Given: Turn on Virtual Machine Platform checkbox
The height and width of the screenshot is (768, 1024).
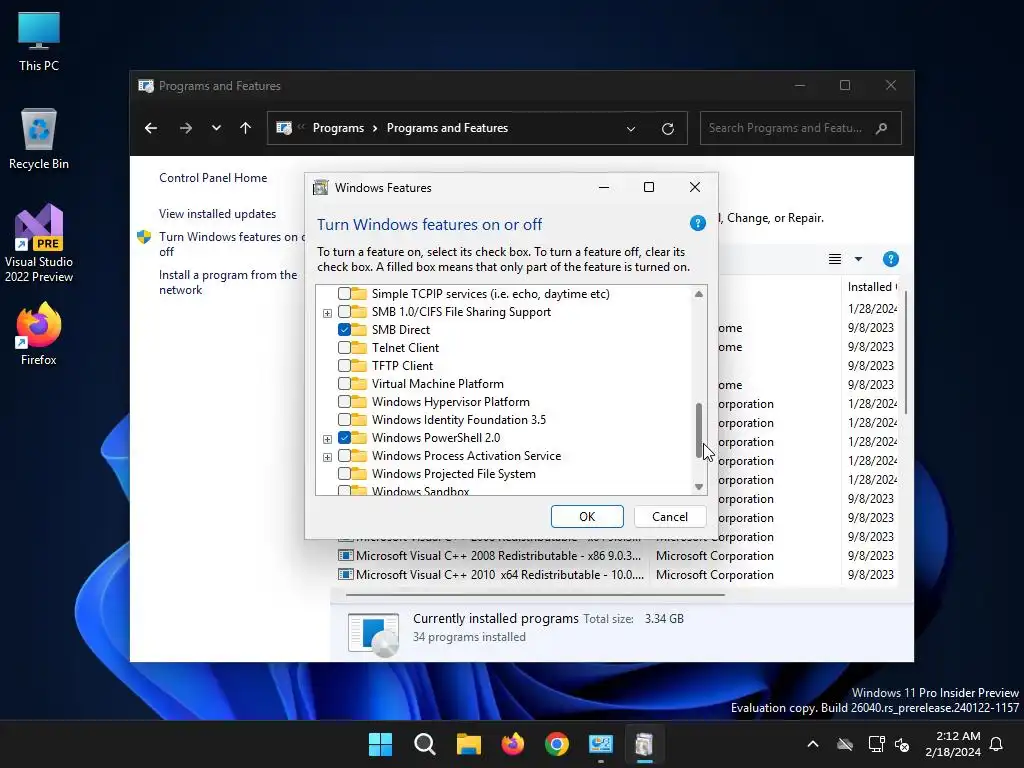Looking at the screenshot, I should (344, 383).
